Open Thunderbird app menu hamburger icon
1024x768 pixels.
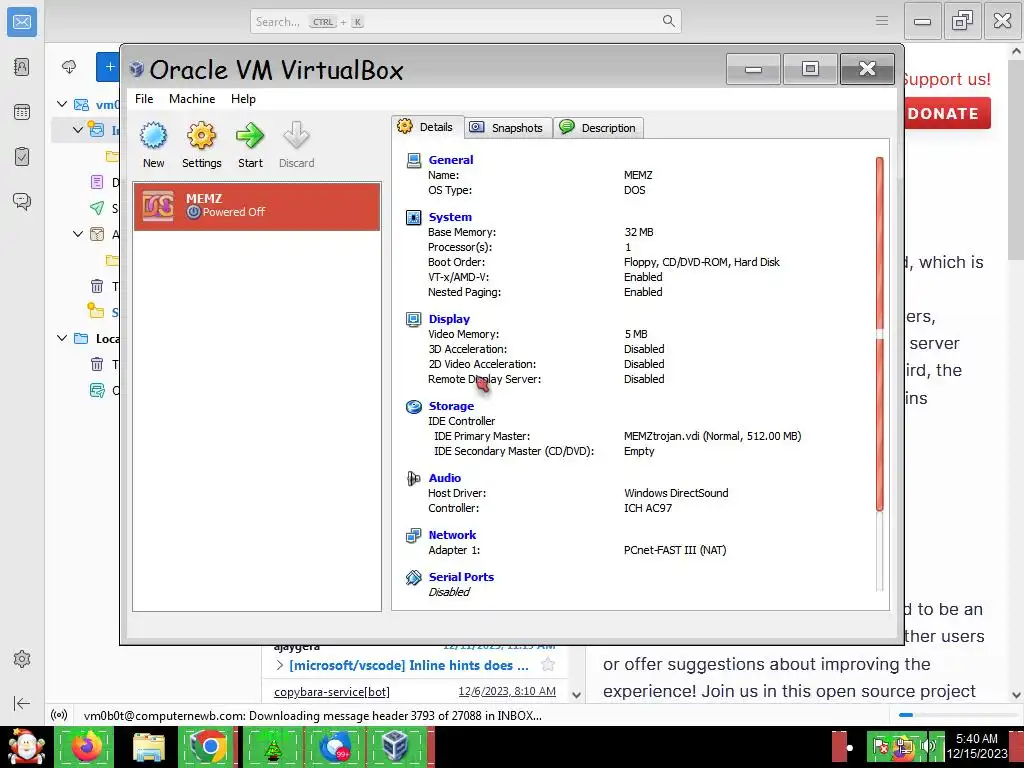point(882,22)
